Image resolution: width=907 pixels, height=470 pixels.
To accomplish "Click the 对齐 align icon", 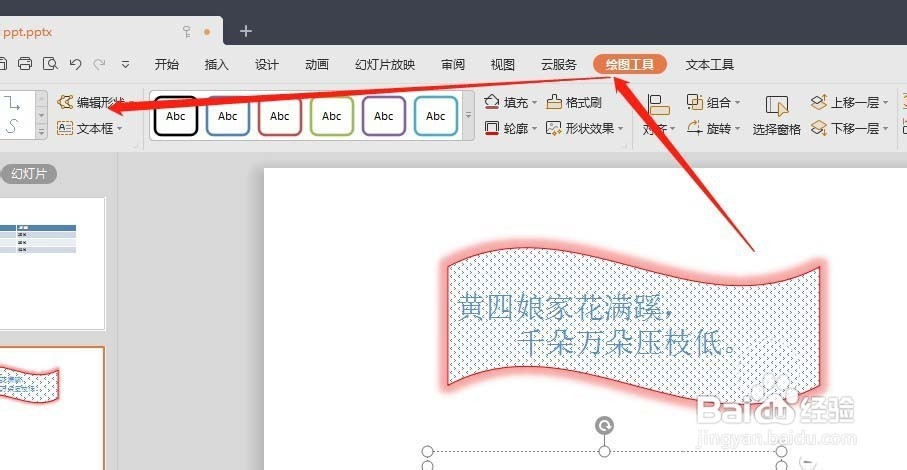I will pos(658,105).
